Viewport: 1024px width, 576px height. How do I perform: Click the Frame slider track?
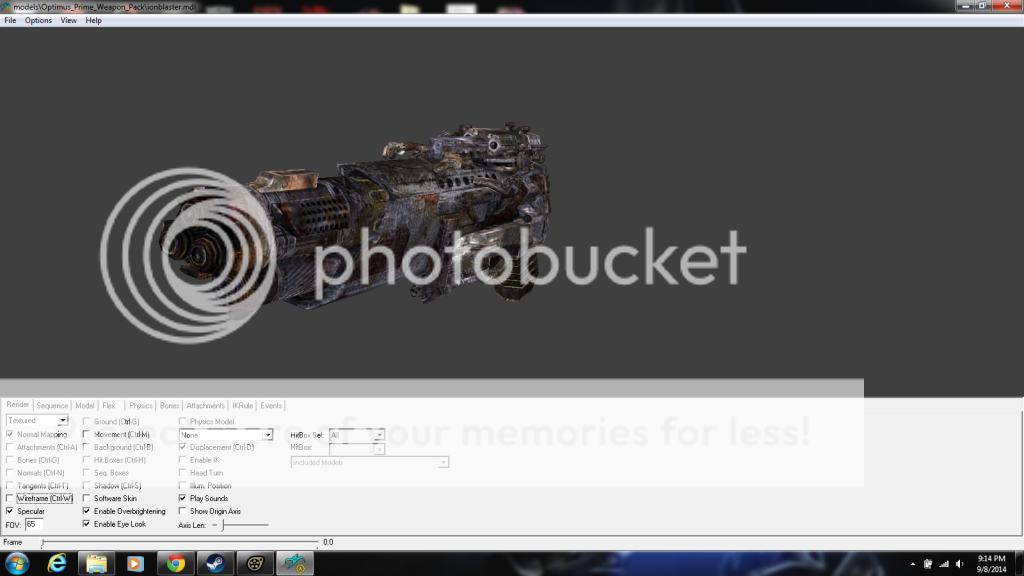pyautogui.click(x=180, y=542)
